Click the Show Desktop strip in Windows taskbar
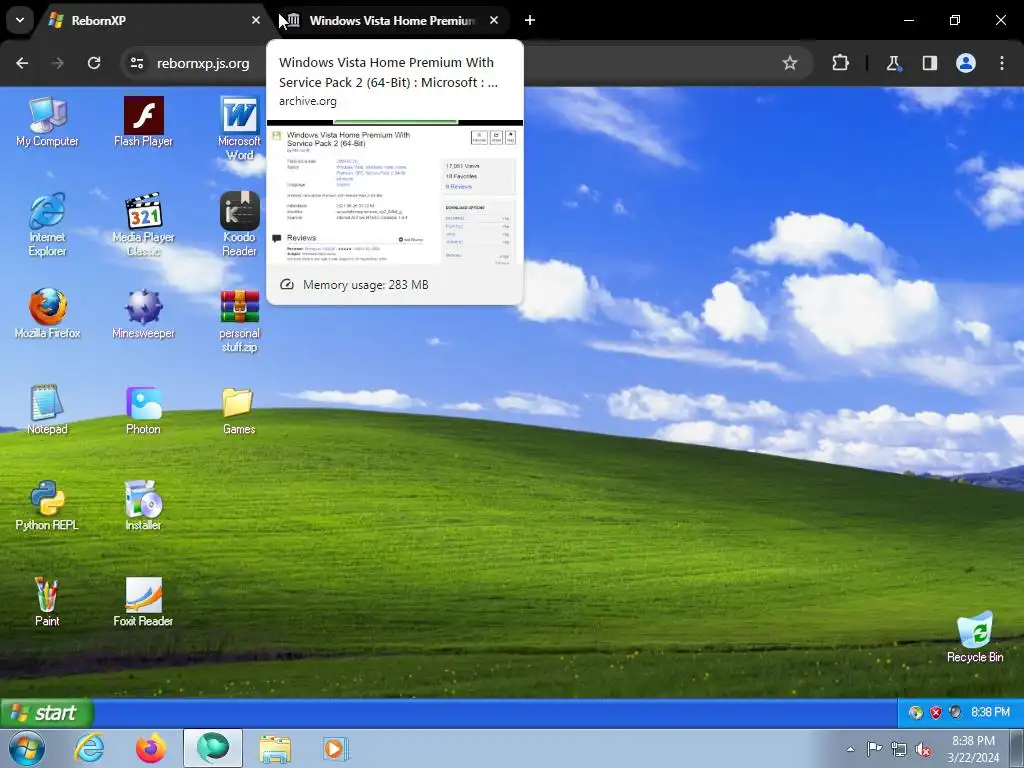Image resolution: width=1024 pixels, height=768 pixels. [1017, 748]
